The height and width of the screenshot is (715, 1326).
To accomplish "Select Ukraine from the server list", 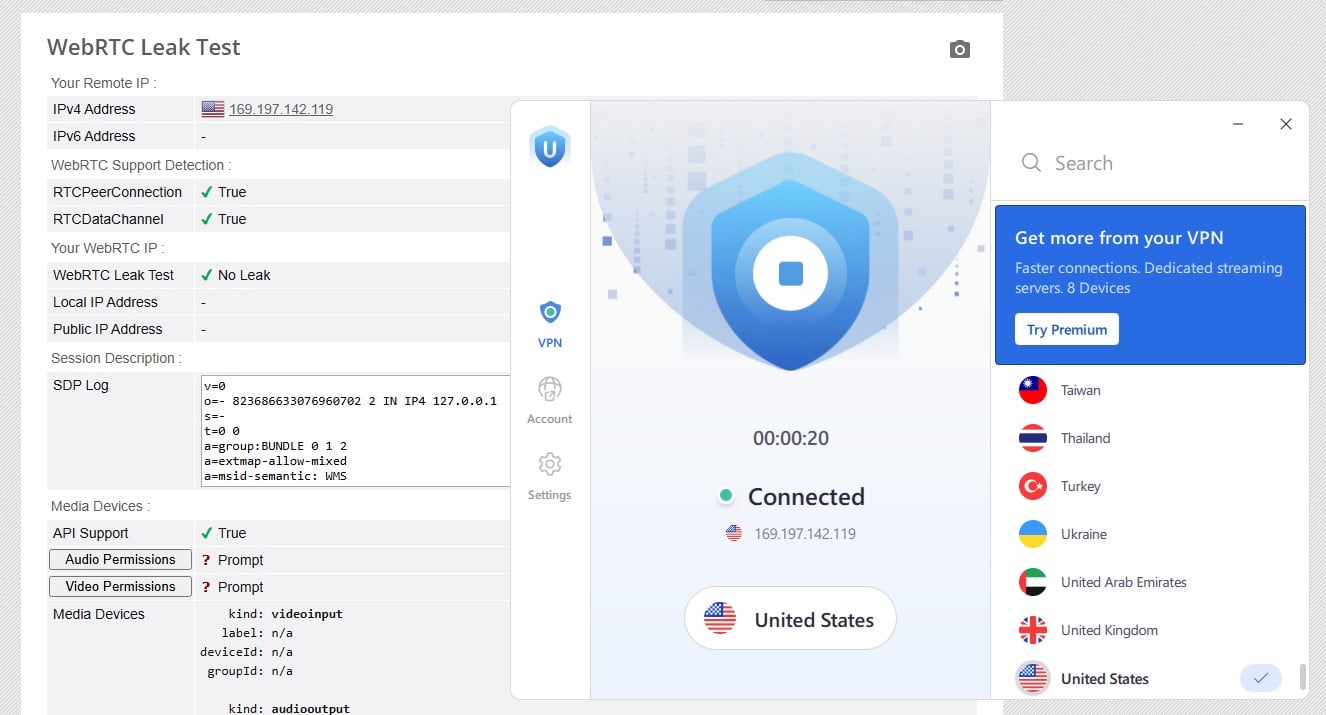I will [1150, 534].
